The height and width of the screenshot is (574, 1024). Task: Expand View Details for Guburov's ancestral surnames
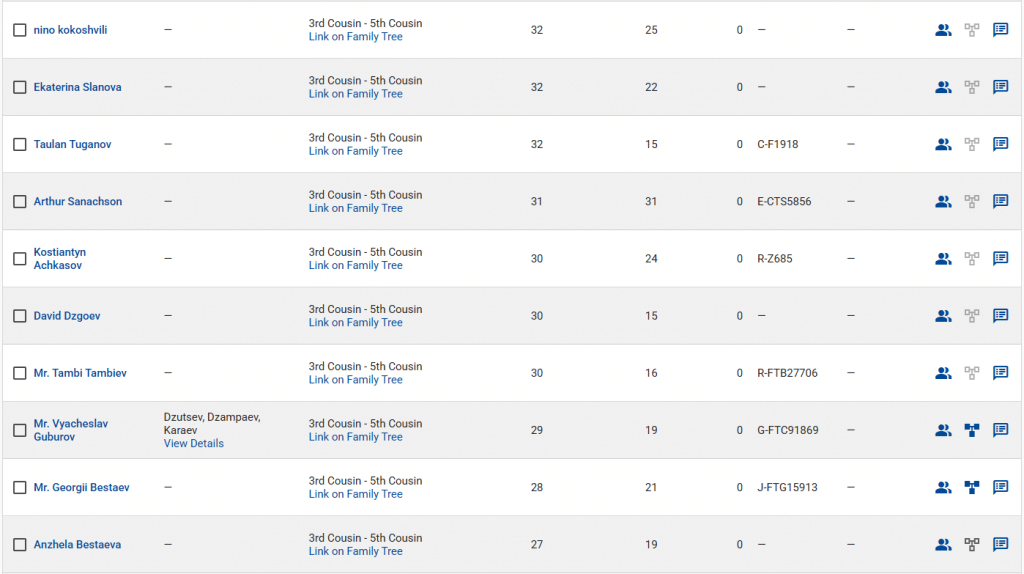(x=194, y=443)
